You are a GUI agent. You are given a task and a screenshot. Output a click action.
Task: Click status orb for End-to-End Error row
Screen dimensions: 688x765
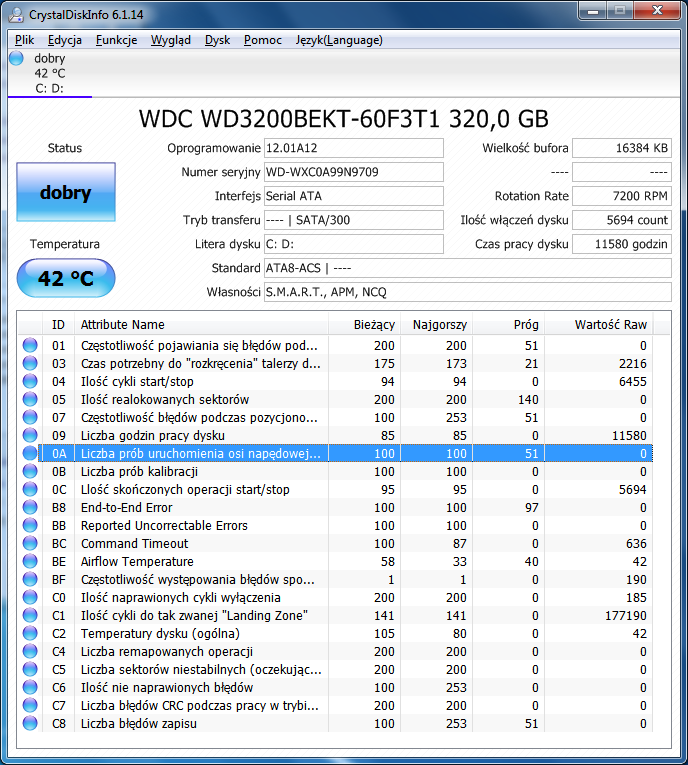[x=30, y=507]
